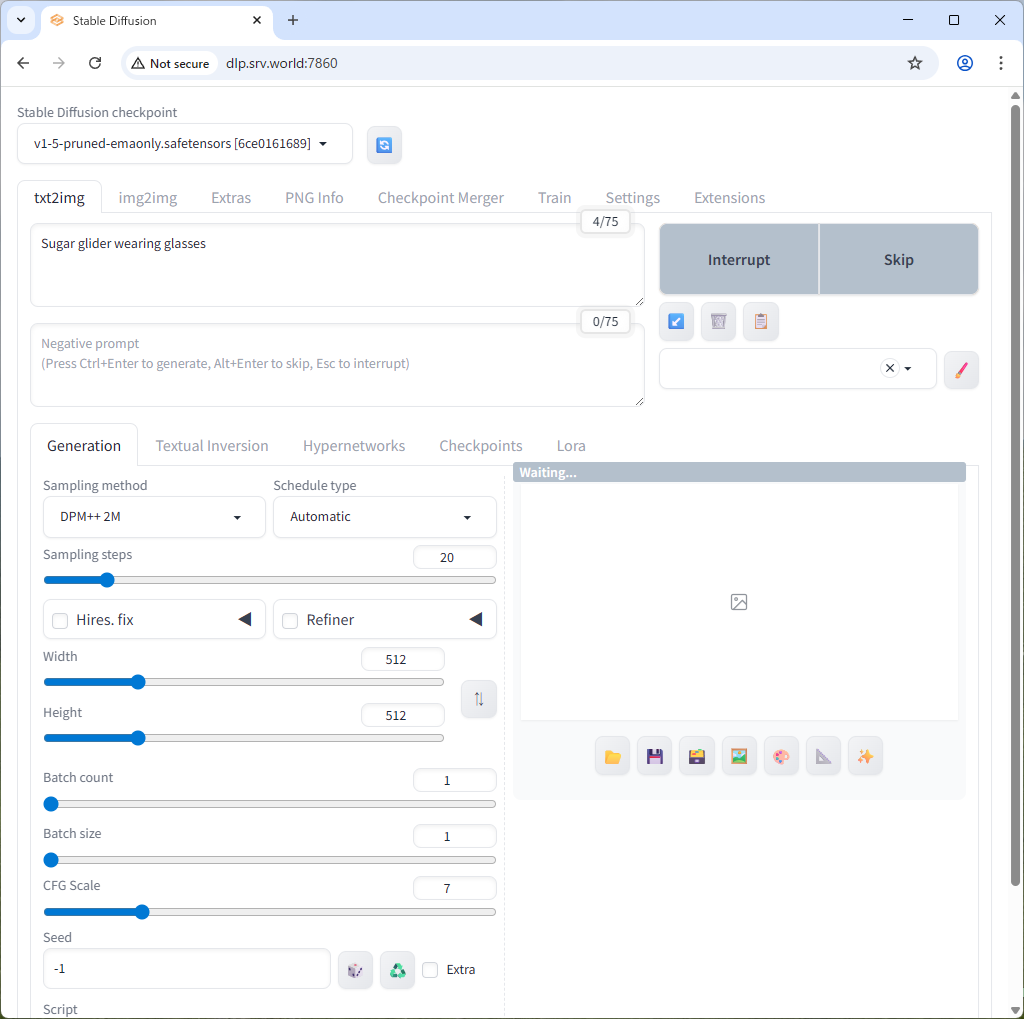Click the clipboard apply styles icon
1024x1019 pixels.
click(x=760, y=321)
